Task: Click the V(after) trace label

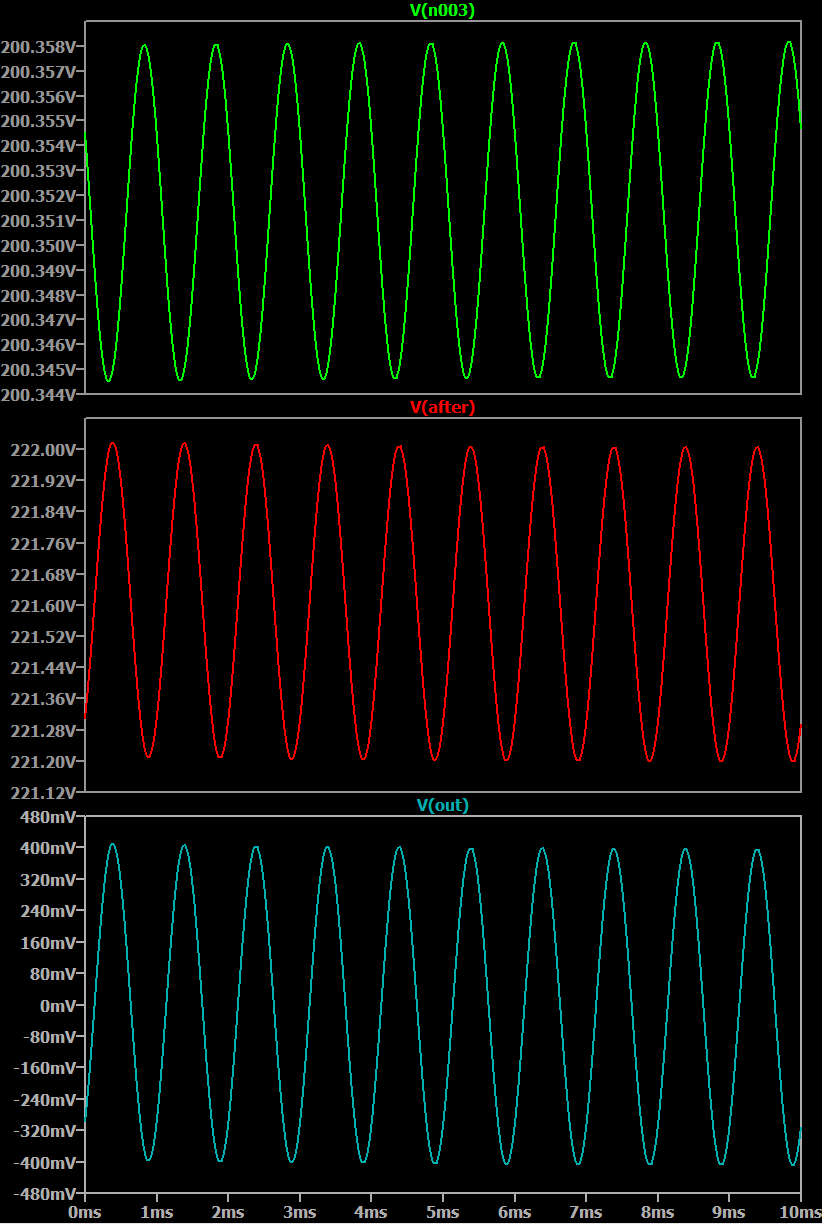Action: pos(443,407)
